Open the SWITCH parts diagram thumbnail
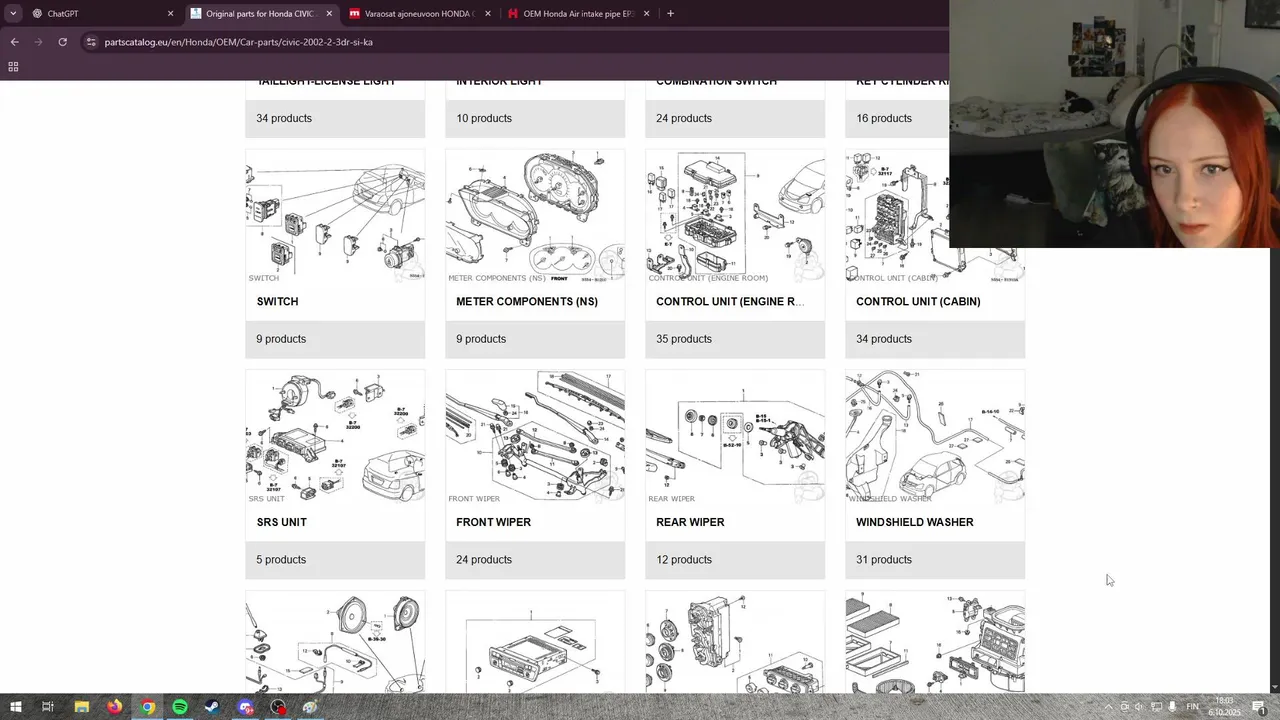 tap(335, 216)
